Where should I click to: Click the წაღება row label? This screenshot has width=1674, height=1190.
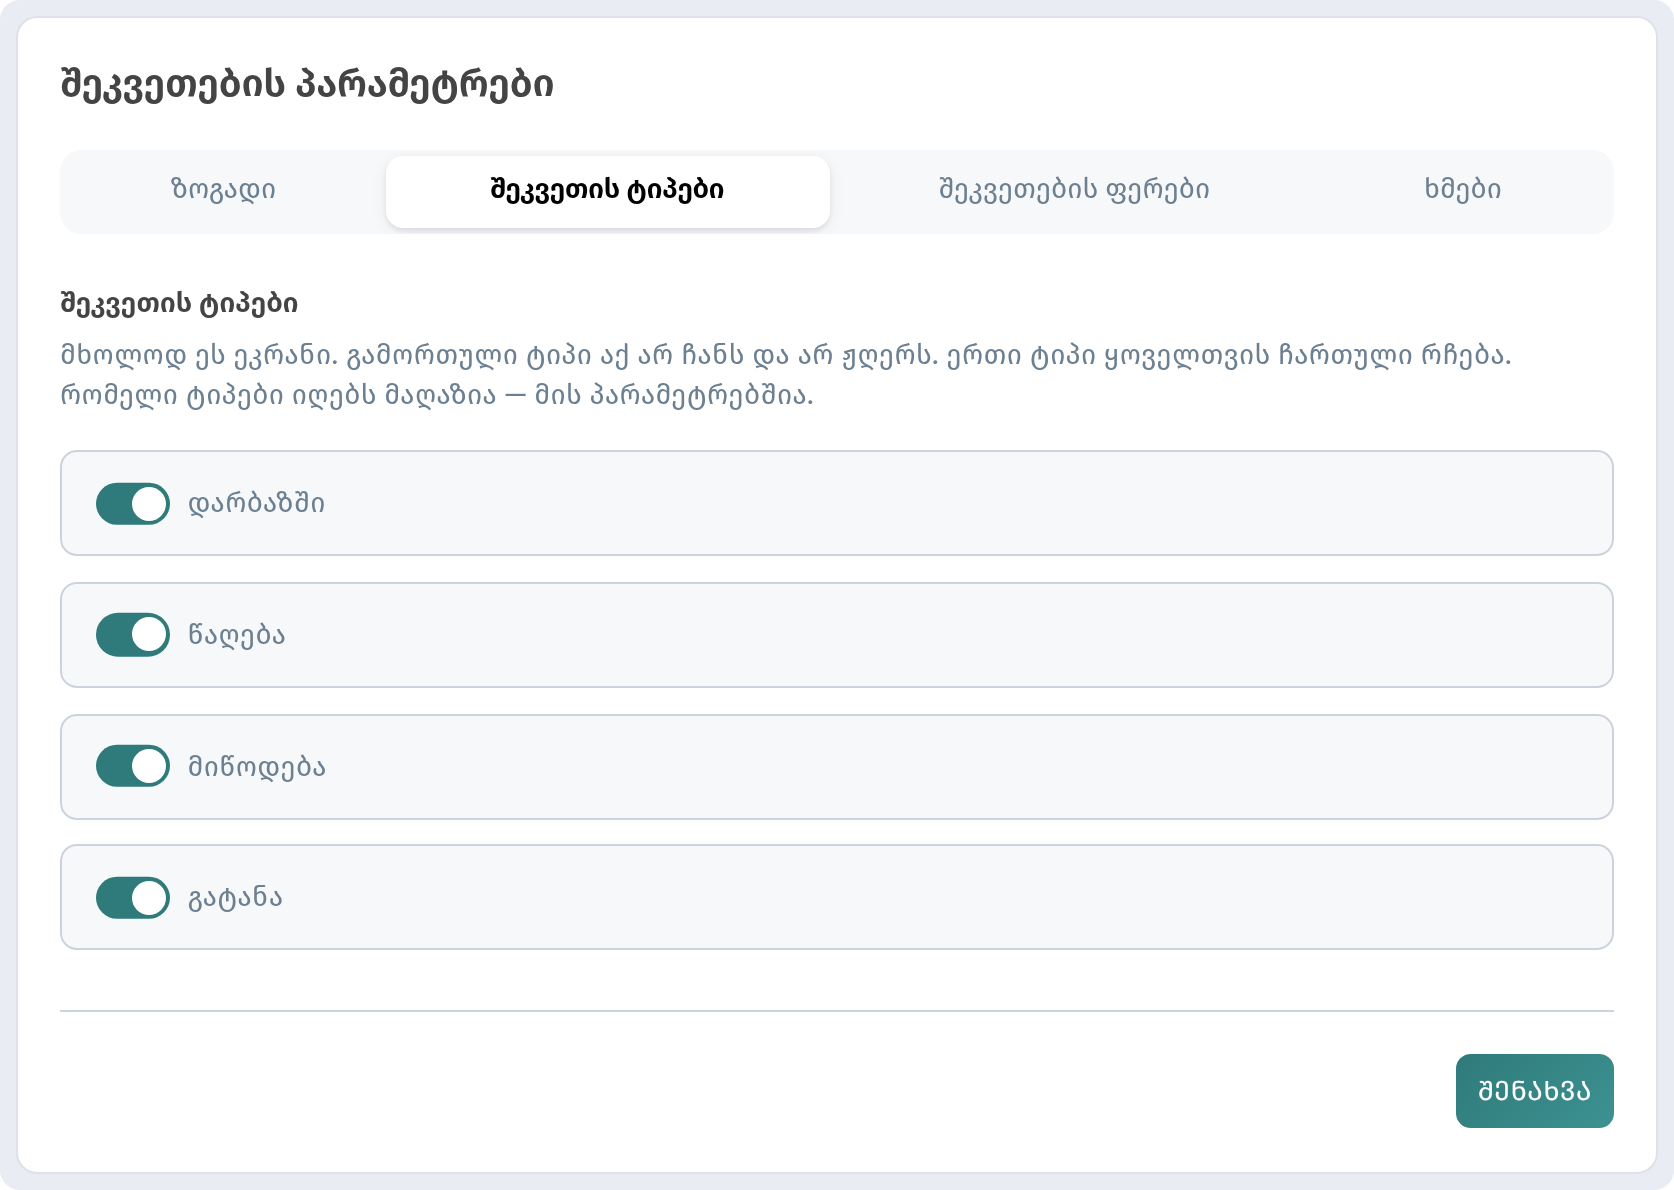click(x=237, y=635)
